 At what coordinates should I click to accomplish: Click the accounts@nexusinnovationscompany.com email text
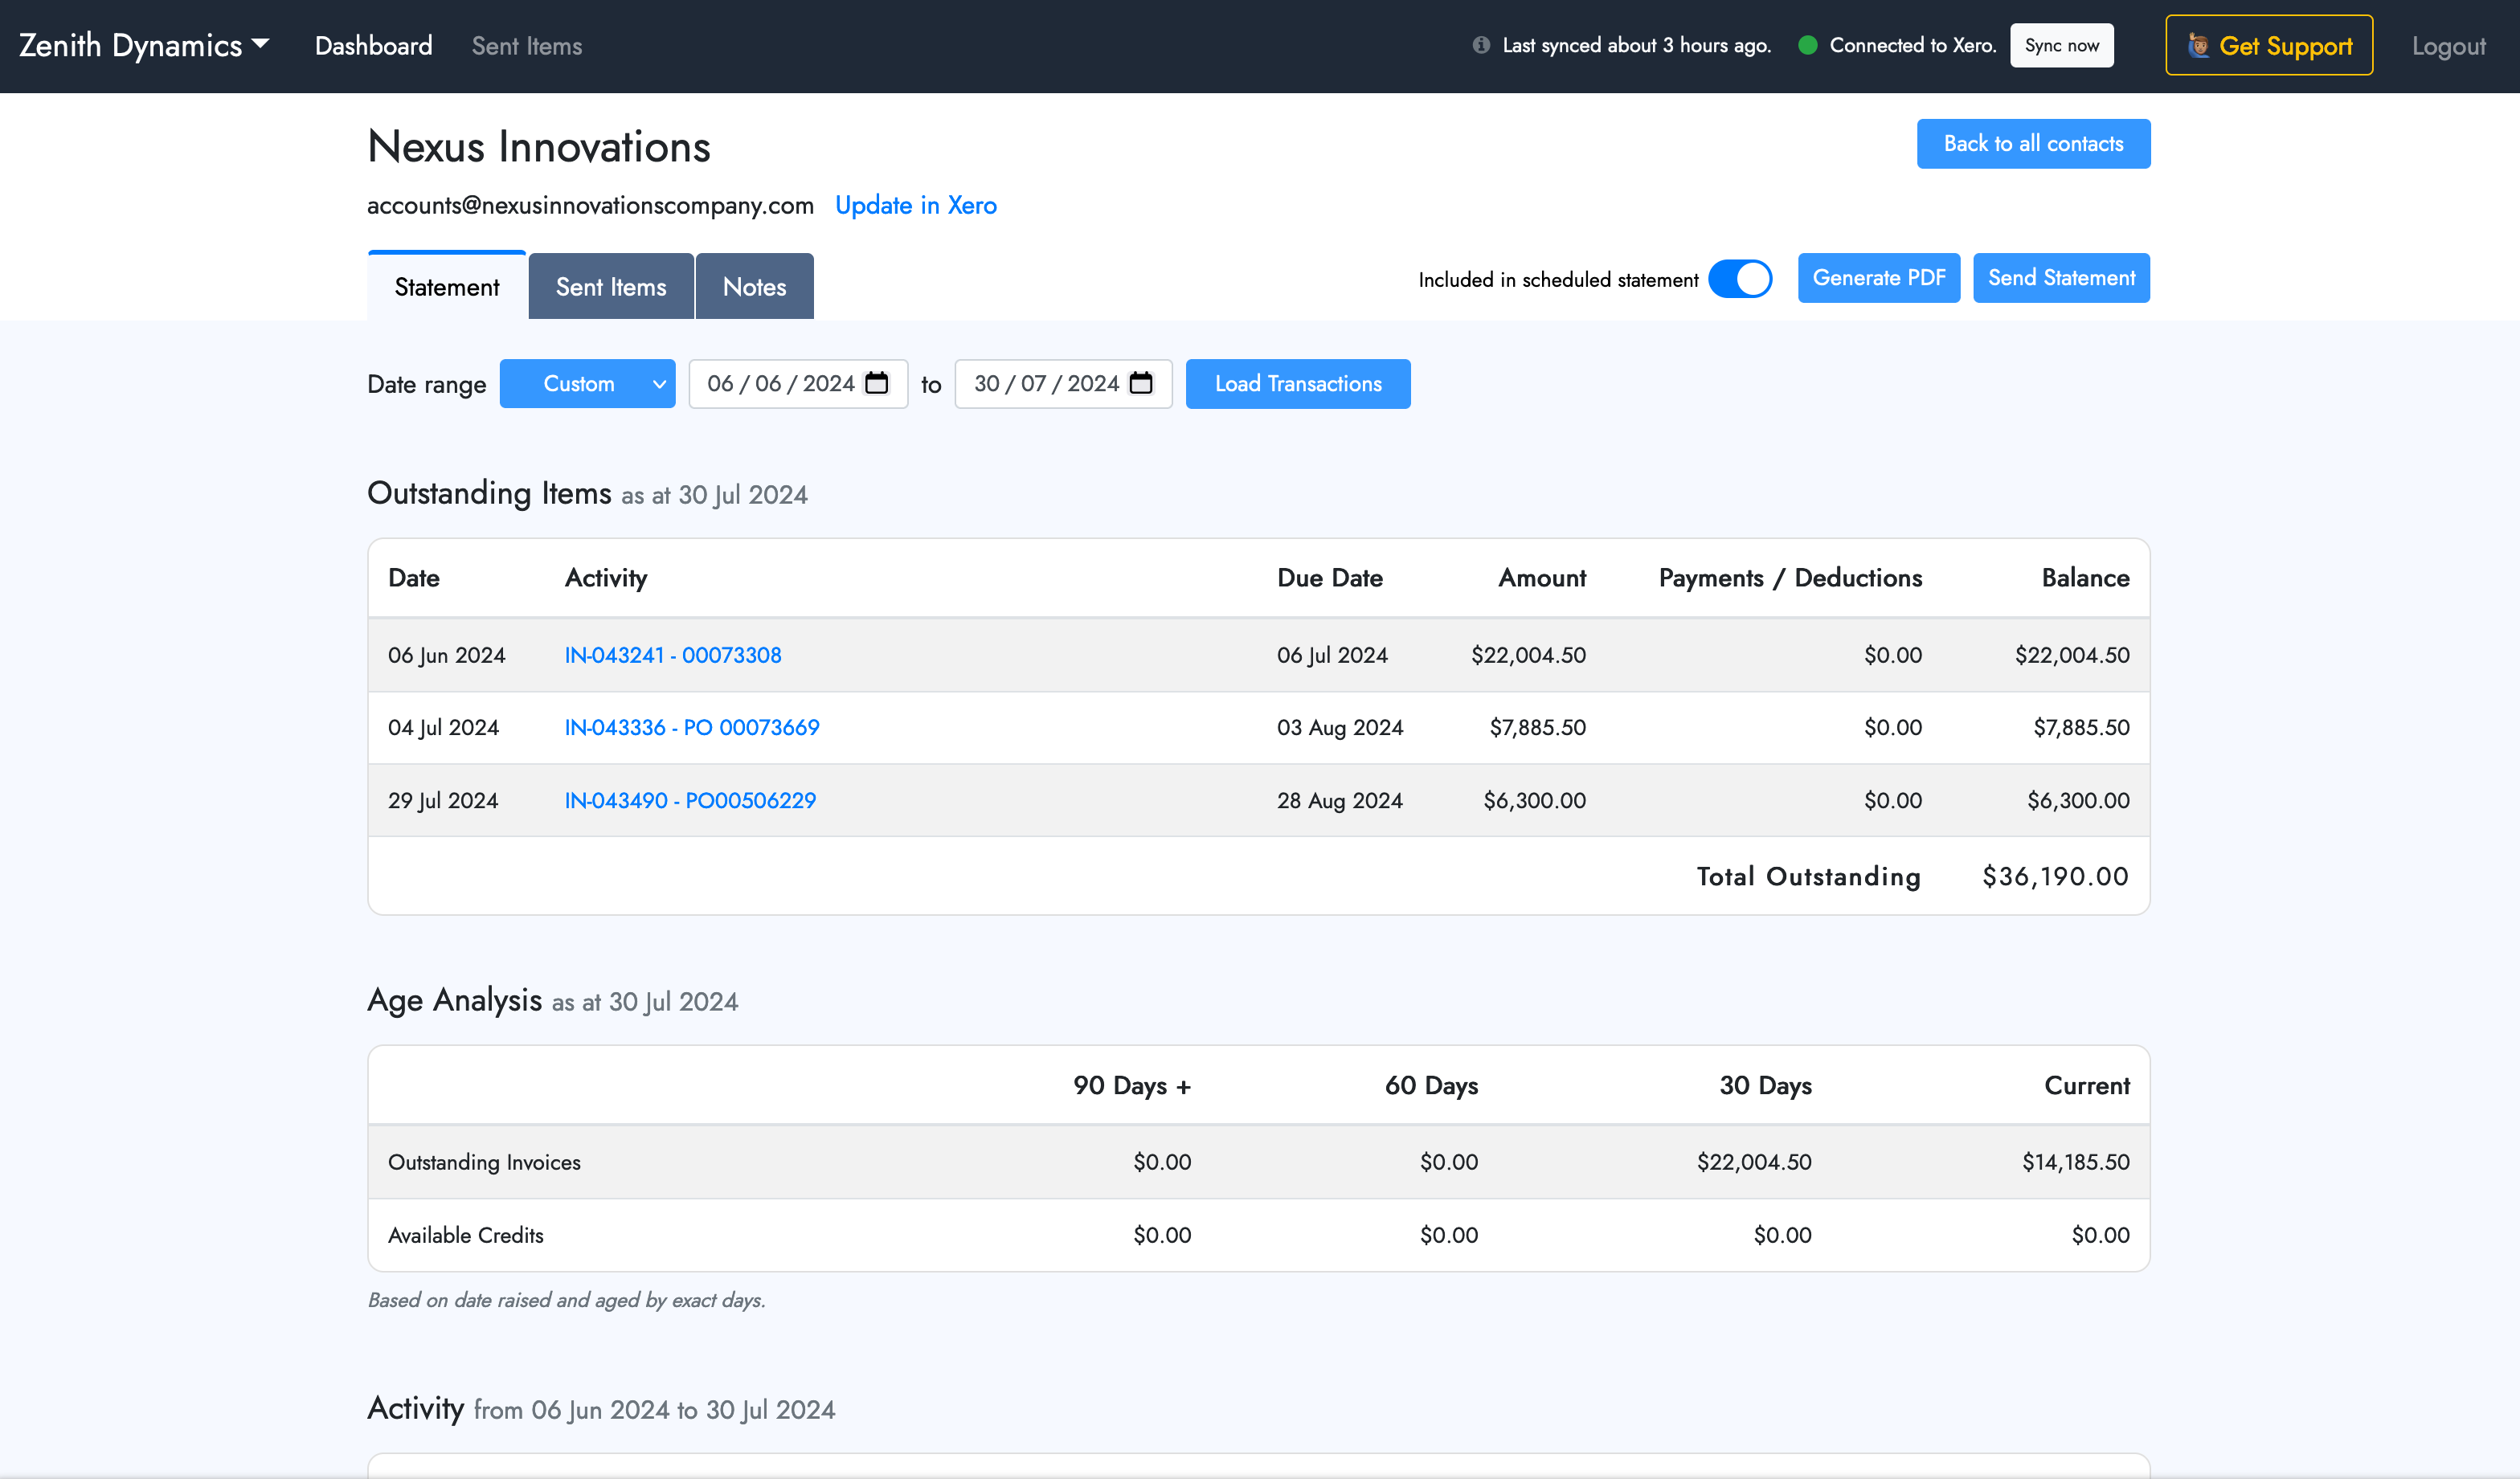pyautogui.click(x=590, y=205)
